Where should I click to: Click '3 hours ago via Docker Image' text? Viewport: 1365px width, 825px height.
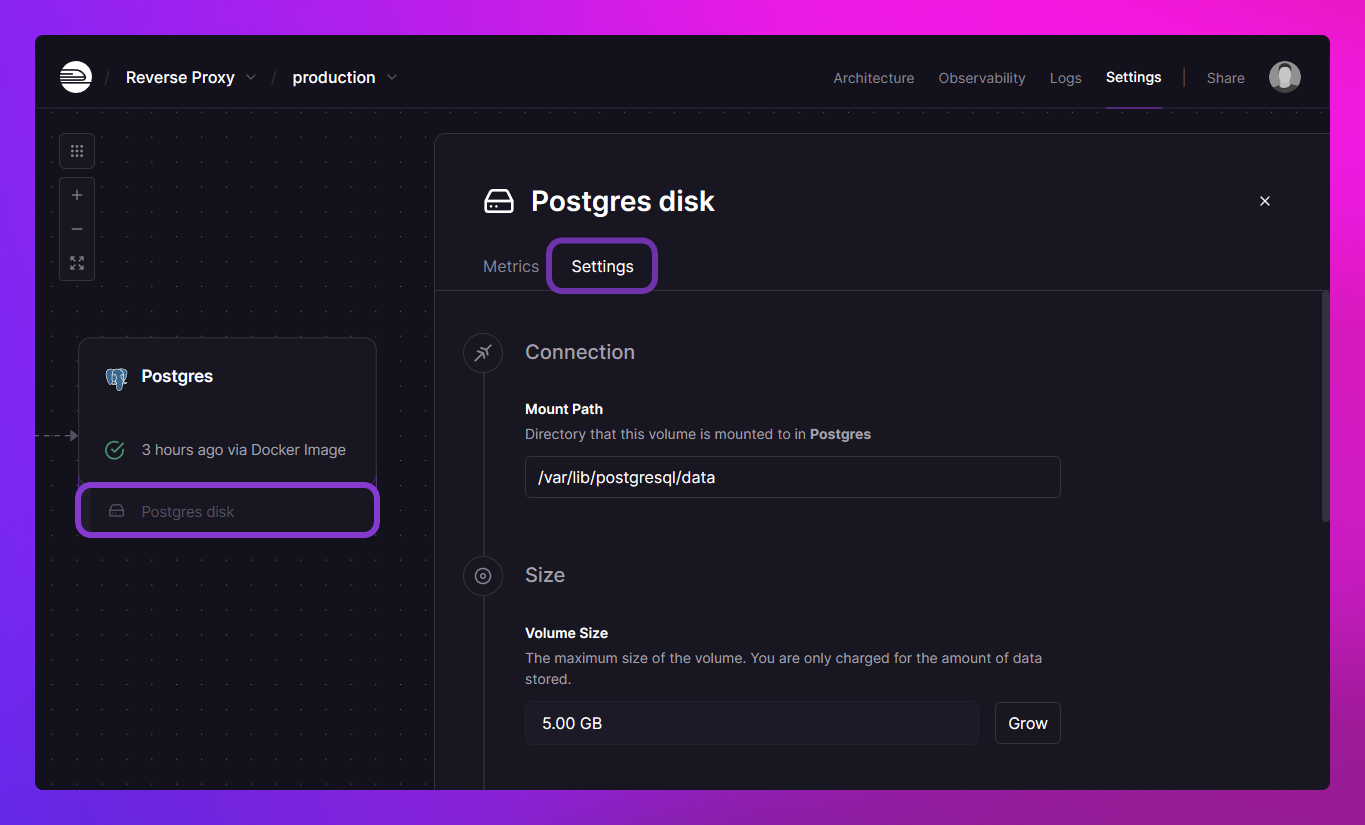(x=244, y=450)
